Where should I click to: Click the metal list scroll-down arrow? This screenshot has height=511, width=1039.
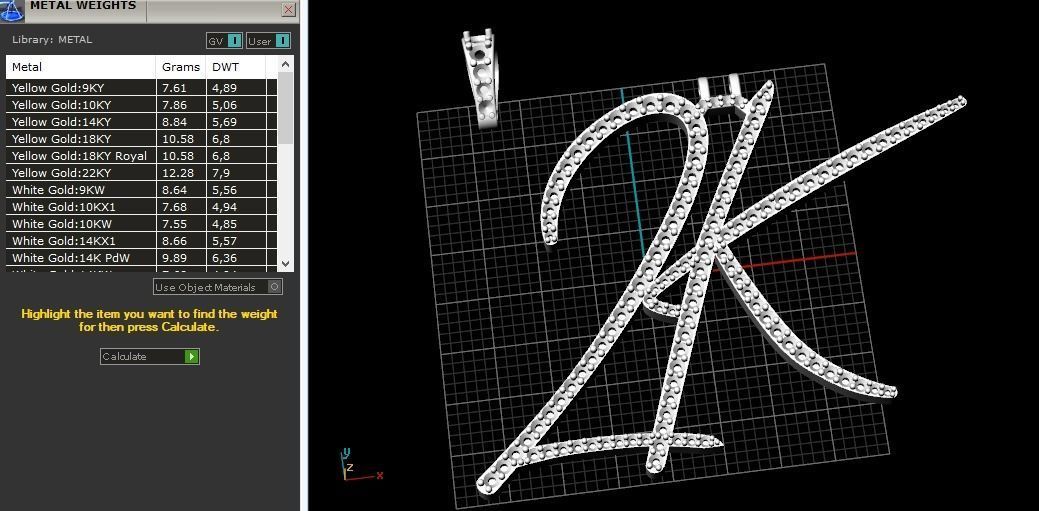point(286,263)
